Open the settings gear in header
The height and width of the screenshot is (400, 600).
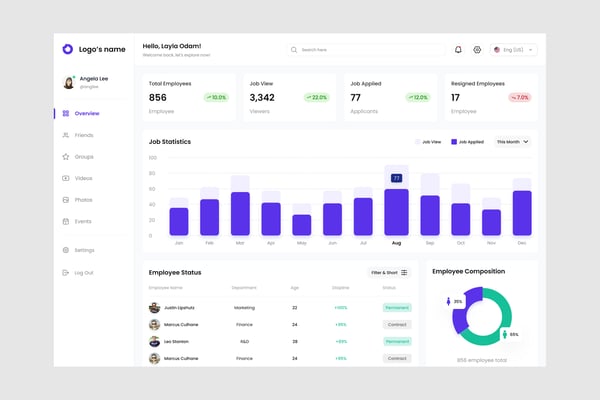pos(477,50)
